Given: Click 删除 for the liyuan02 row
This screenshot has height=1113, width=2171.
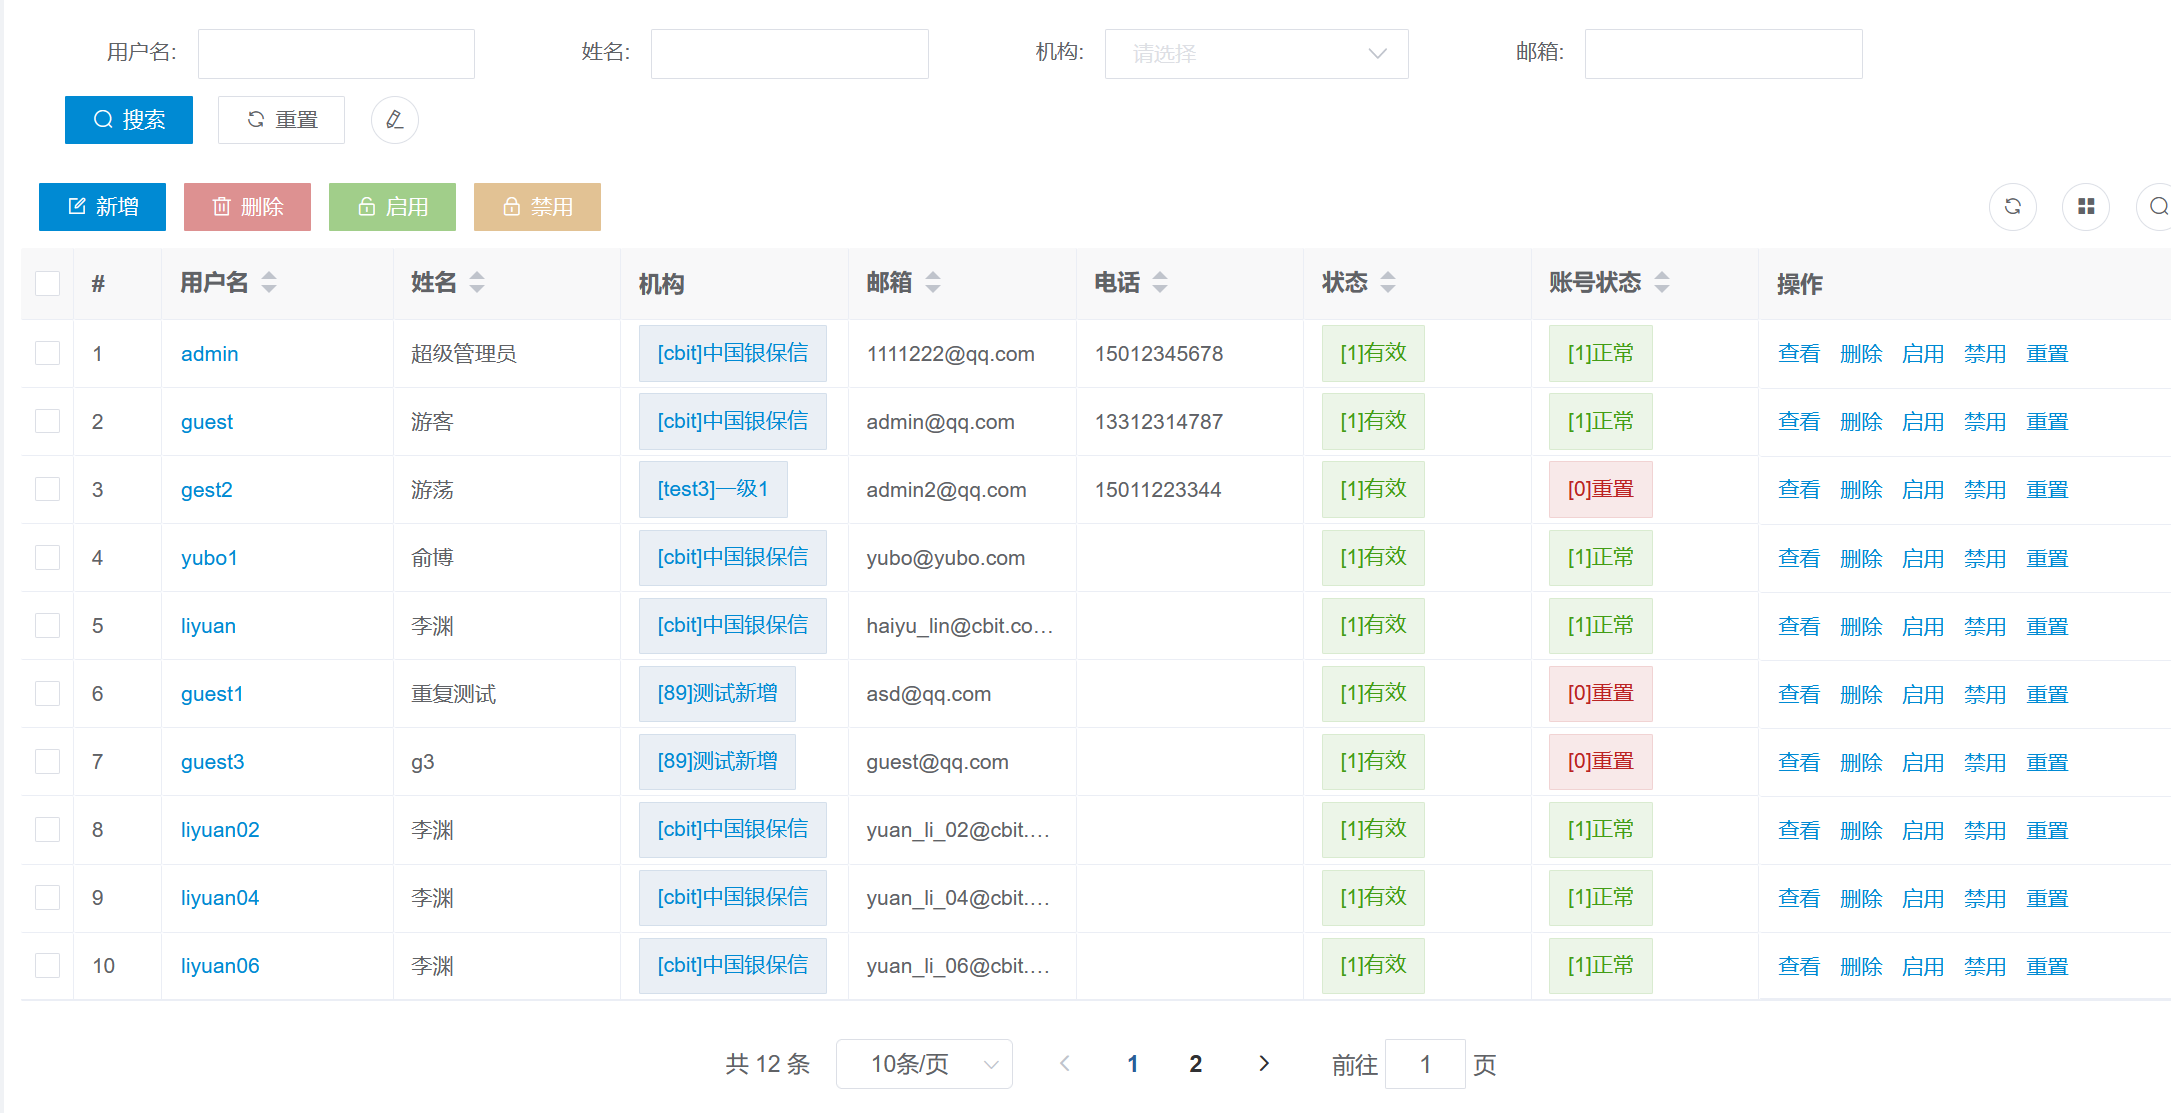Looking at the screenshot, I should (1861, 830).
